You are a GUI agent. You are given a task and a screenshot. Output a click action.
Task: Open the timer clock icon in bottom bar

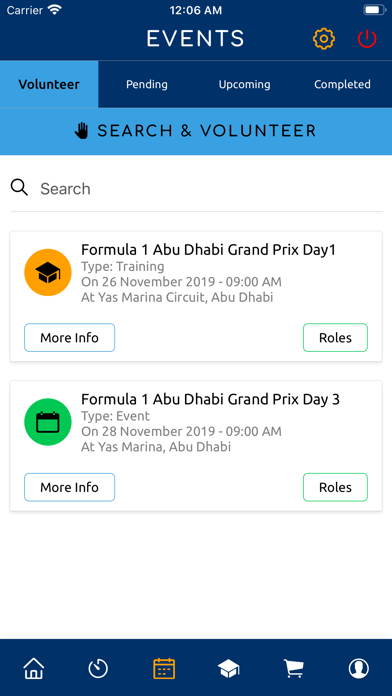[x=98, y=668]
